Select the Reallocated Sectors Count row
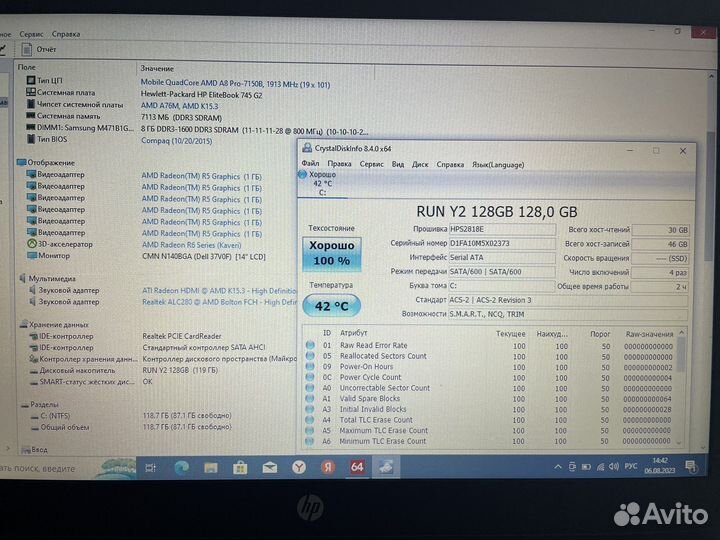The image size is (720, 540). [490, 356]
